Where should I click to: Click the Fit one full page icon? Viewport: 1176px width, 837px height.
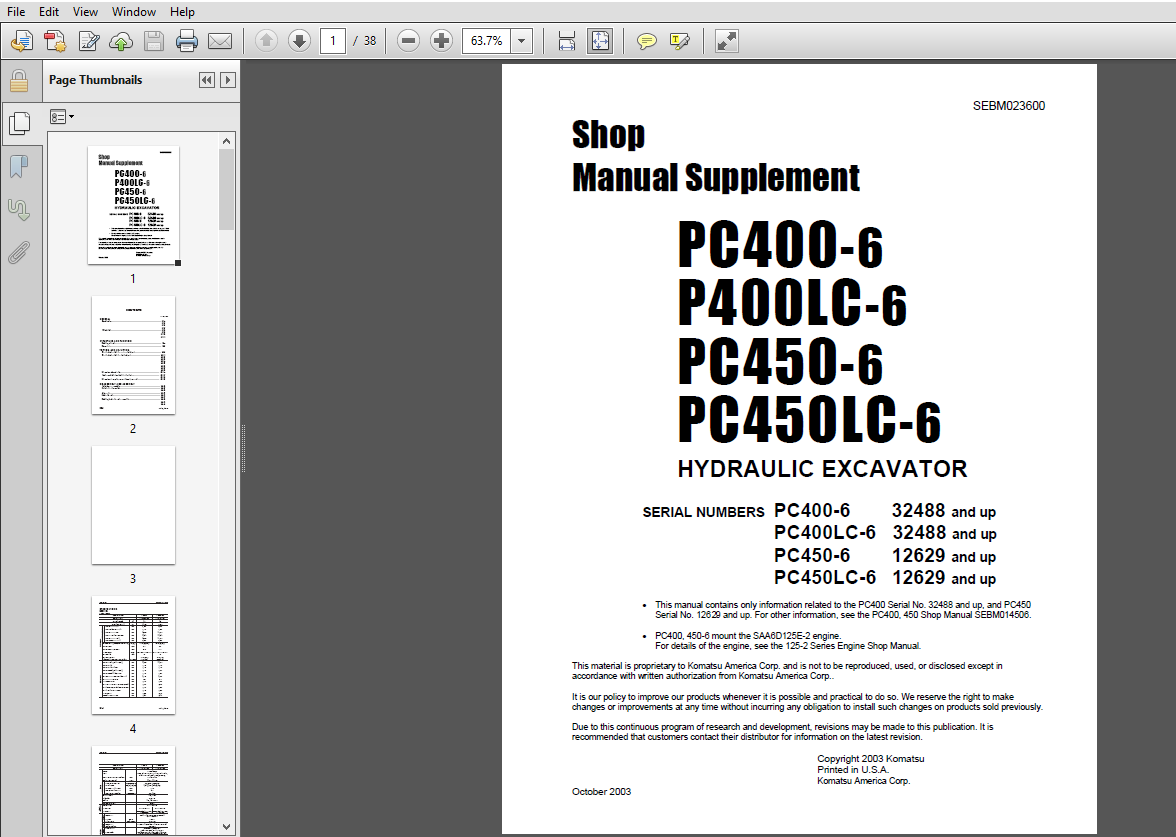coord(600,40)
